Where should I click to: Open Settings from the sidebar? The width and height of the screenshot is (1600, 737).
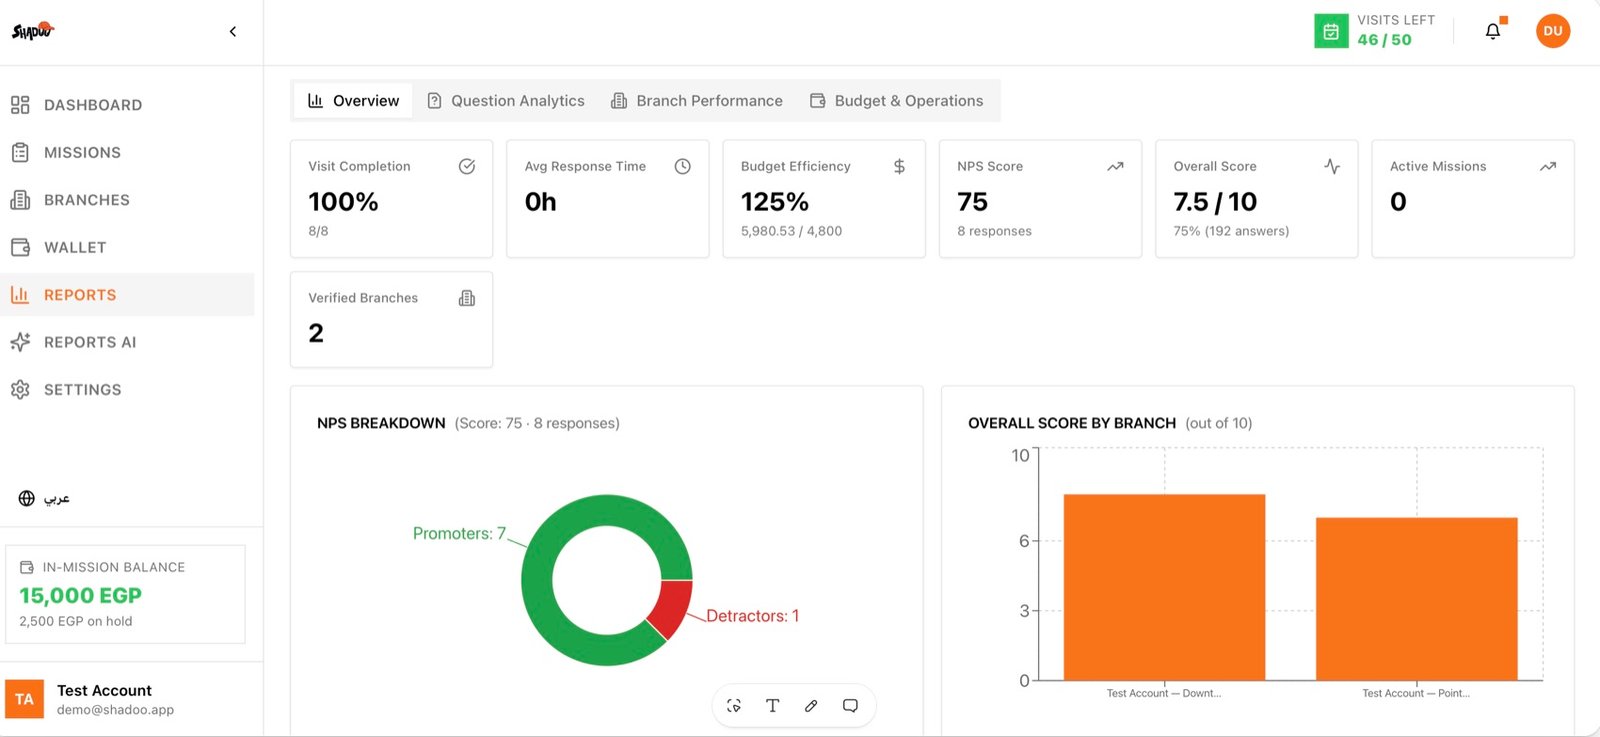127,390
